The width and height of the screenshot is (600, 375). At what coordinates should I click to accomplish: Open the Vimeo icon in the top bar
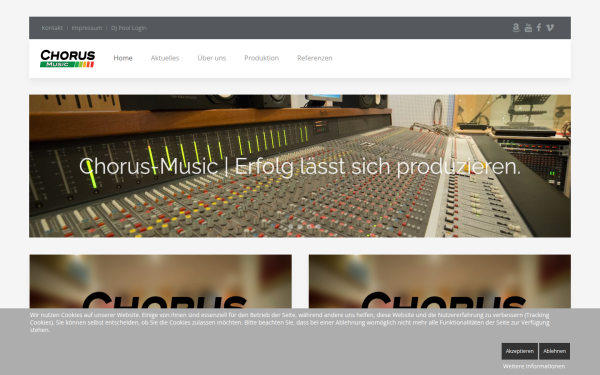coord(550,28)
